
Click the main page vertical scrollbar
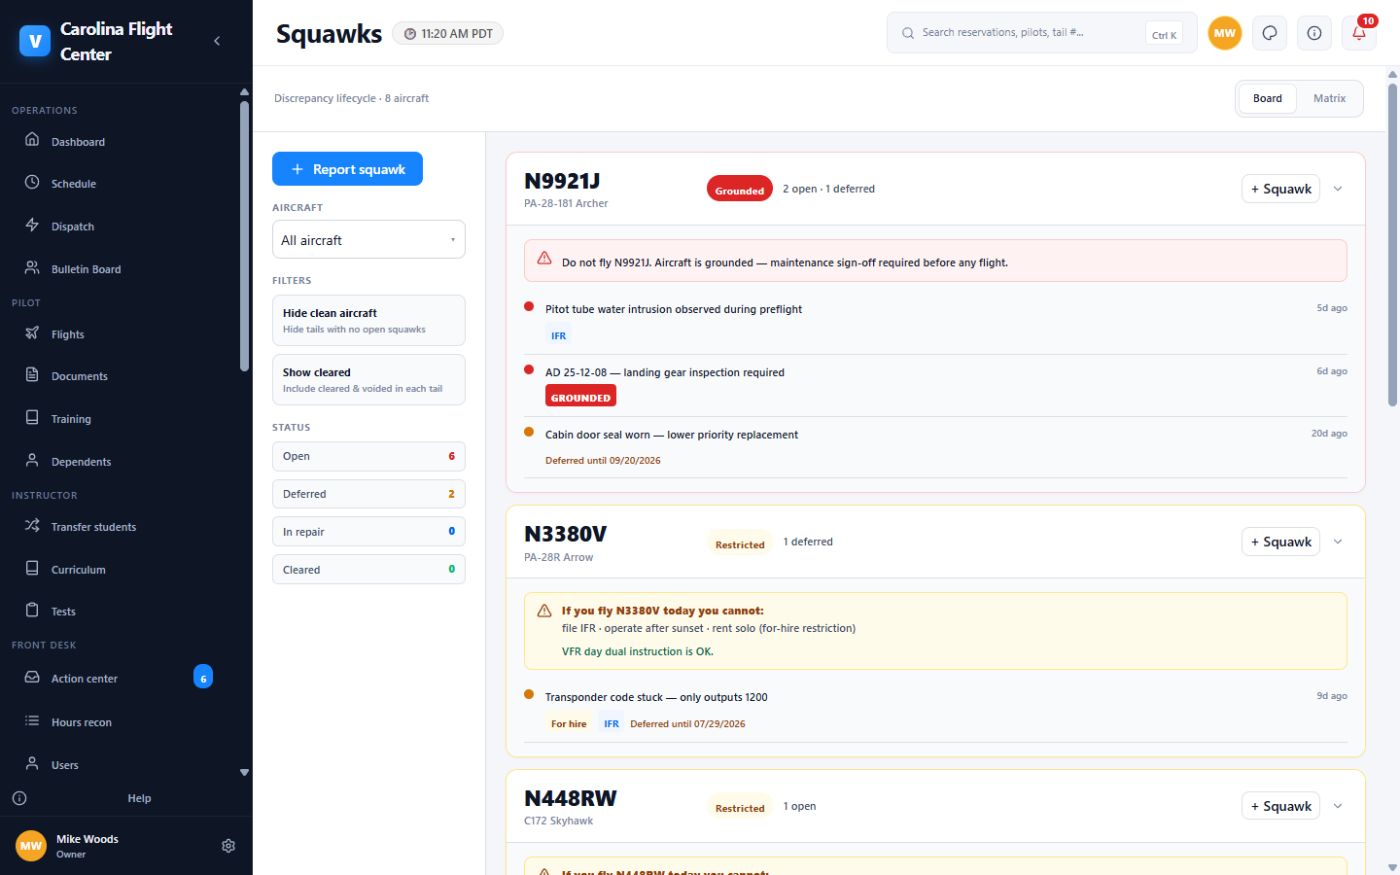(1392, 245)
